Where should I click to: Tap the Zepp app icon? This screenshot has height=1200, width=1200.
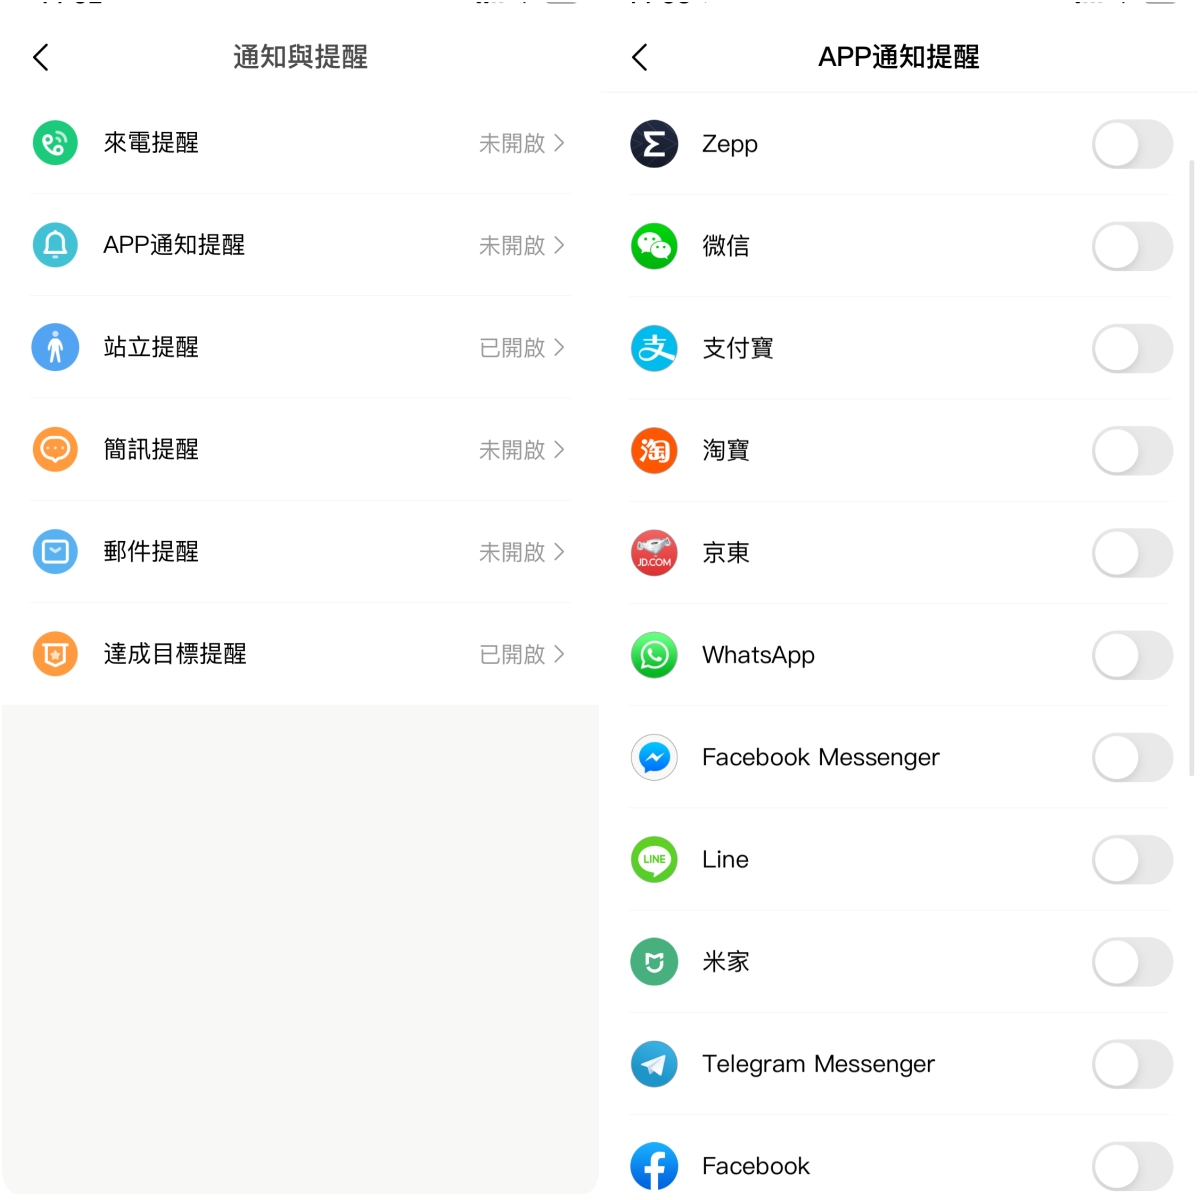654,144
